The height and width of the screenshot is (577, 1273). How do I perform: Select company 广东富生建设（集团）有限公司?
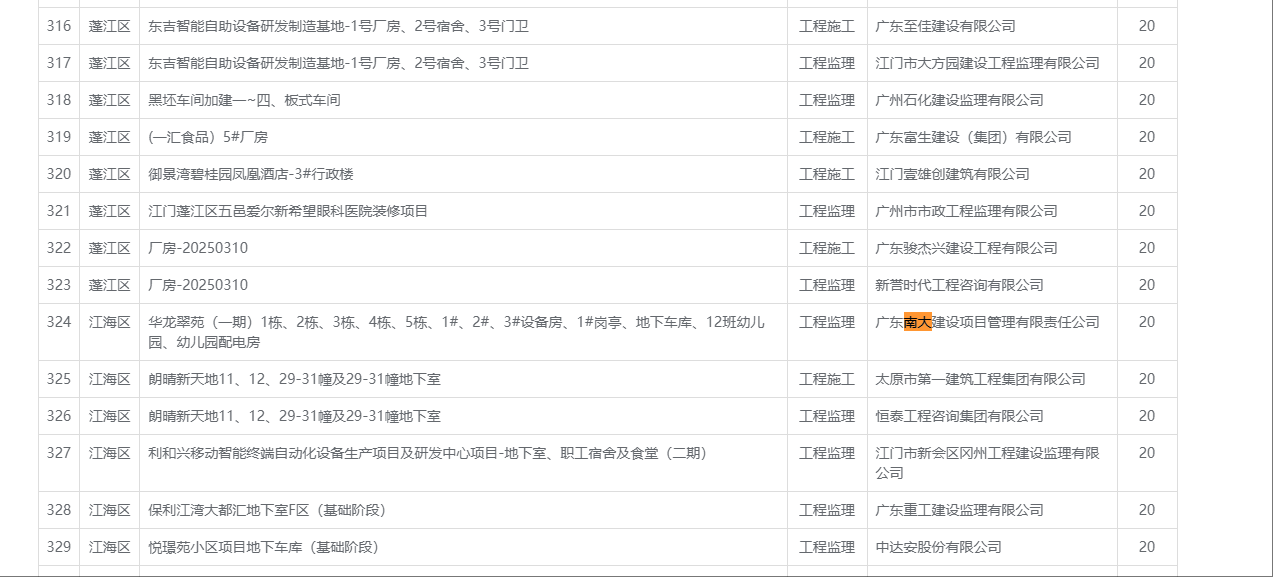(x=973, y=137)
